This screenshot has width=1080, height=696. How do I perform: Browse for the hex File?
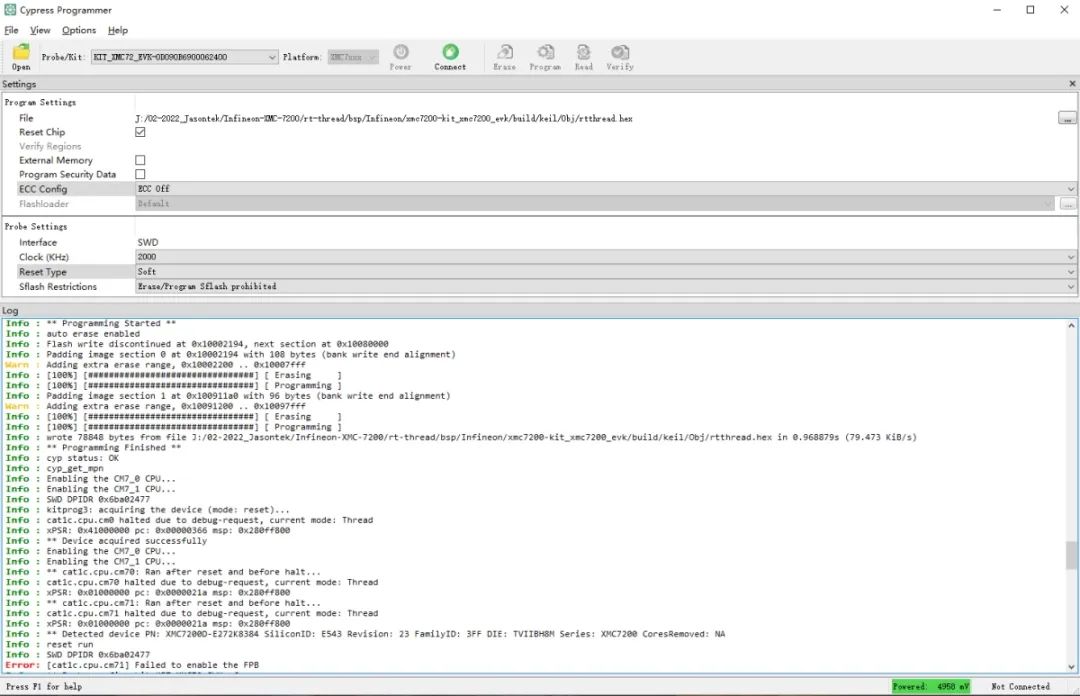click(1067, 119)
